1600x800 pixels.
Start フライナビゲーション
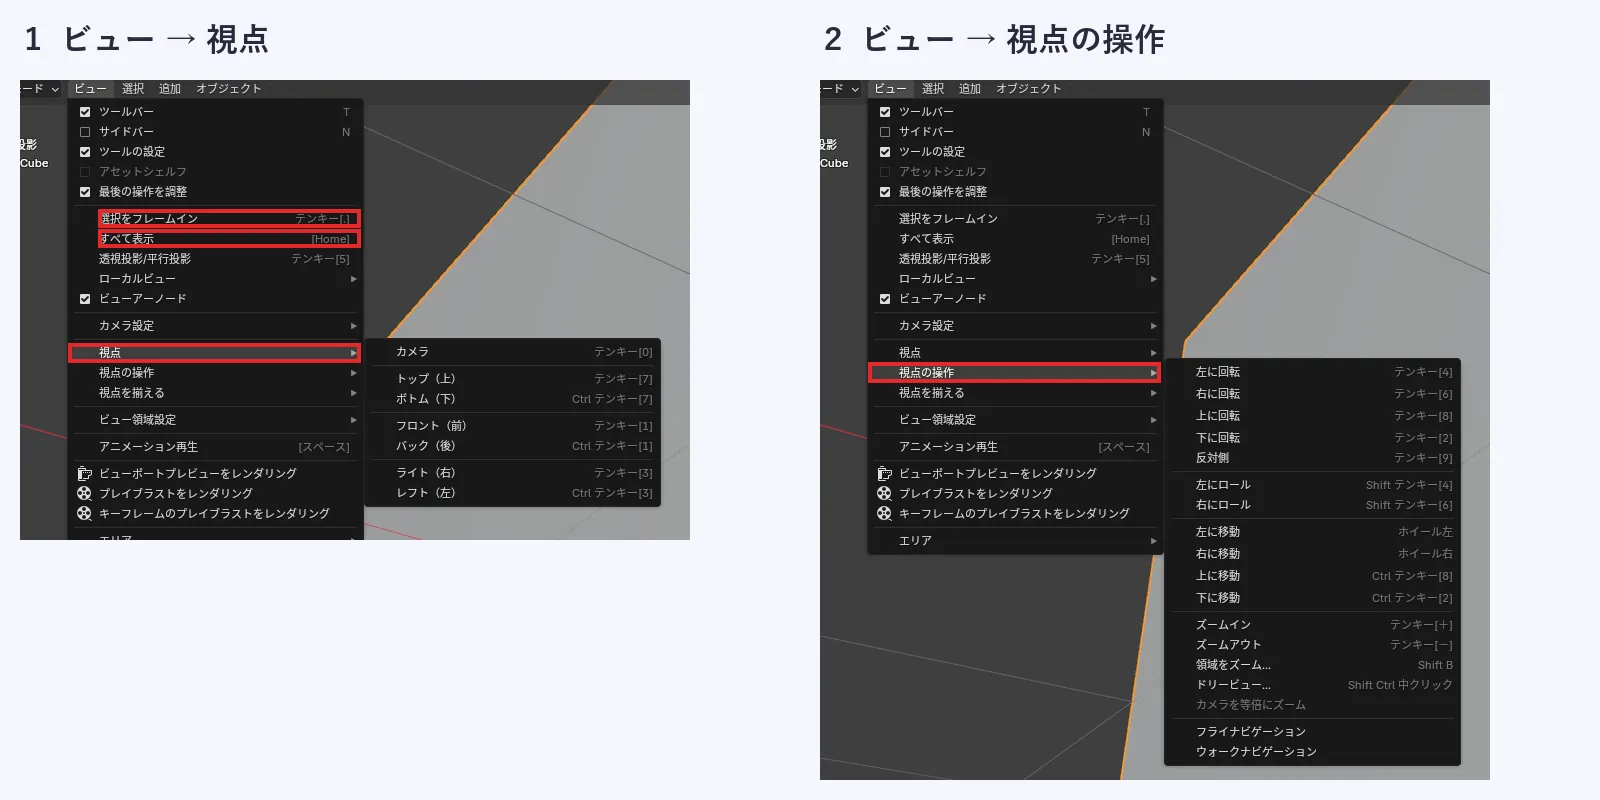pyautogui.click(x=1313, y=732)
